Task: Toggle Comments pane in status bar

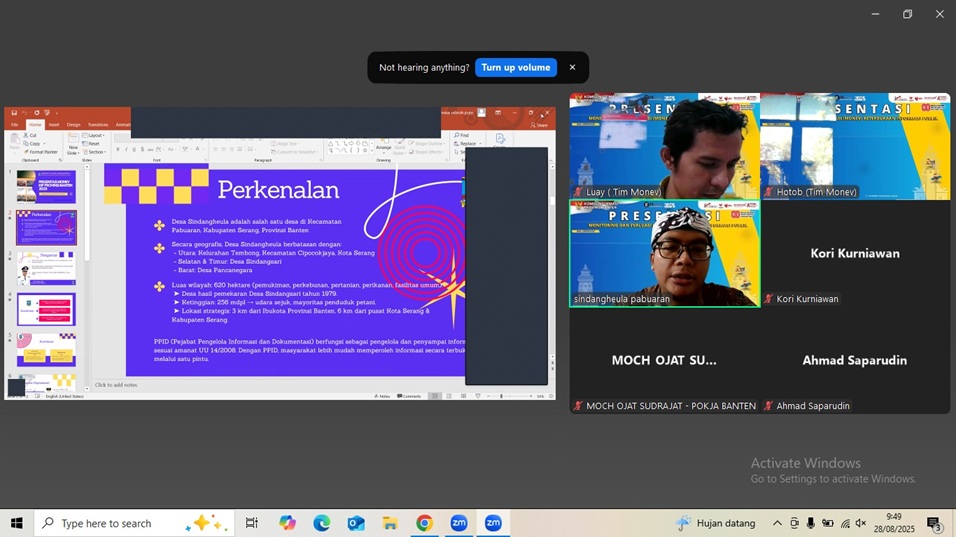Action: [x=408, y=396]
